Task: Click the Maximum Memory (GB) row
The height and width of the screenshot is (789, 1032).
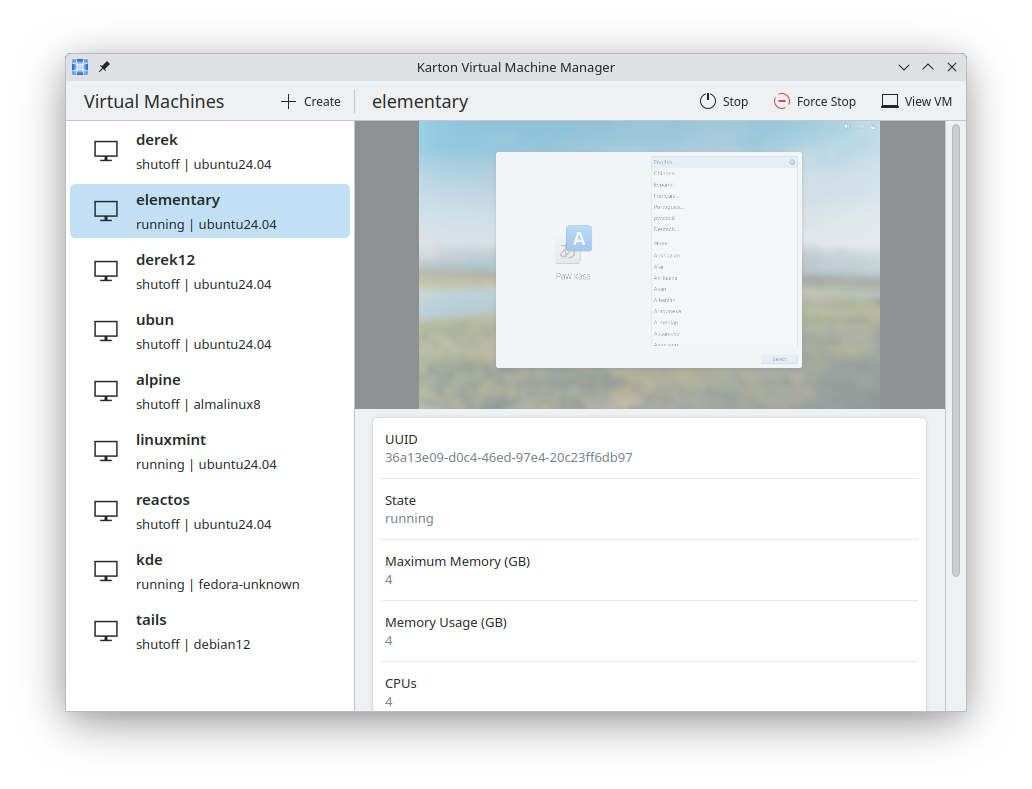Action: (x=649, y=570)
